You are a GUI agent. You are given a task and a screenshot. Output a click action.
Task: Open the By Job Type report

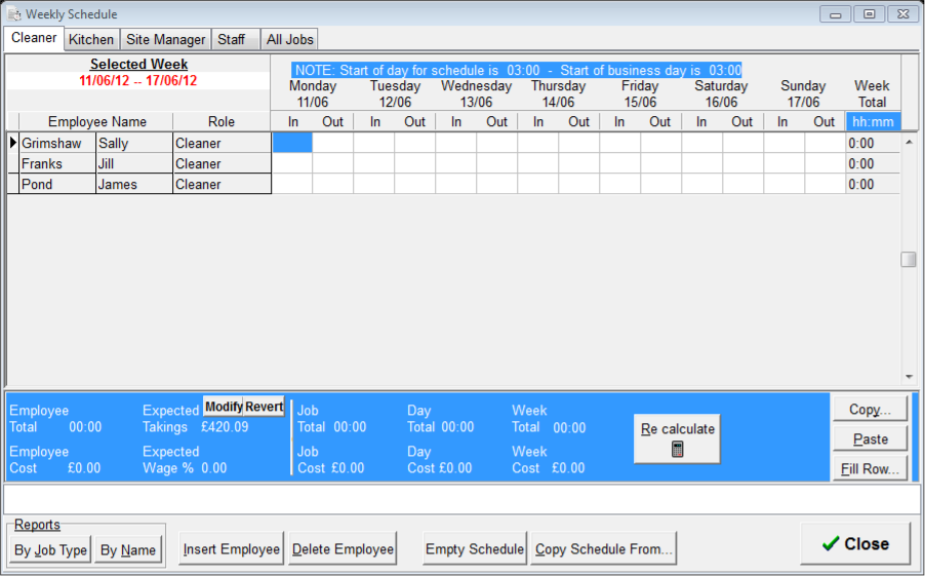point(51,549)
